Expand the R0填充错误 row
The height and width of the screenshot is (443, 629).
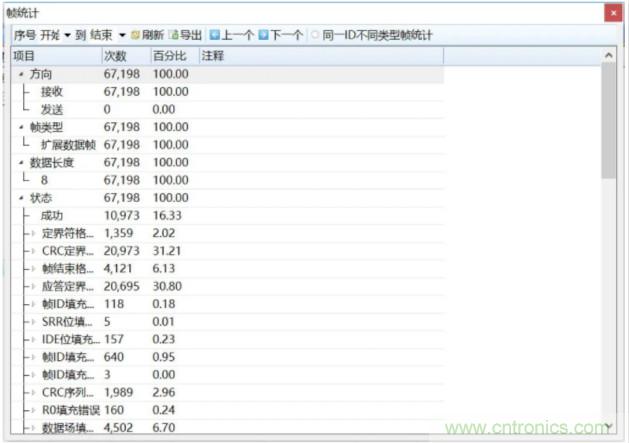click(32, 410)
